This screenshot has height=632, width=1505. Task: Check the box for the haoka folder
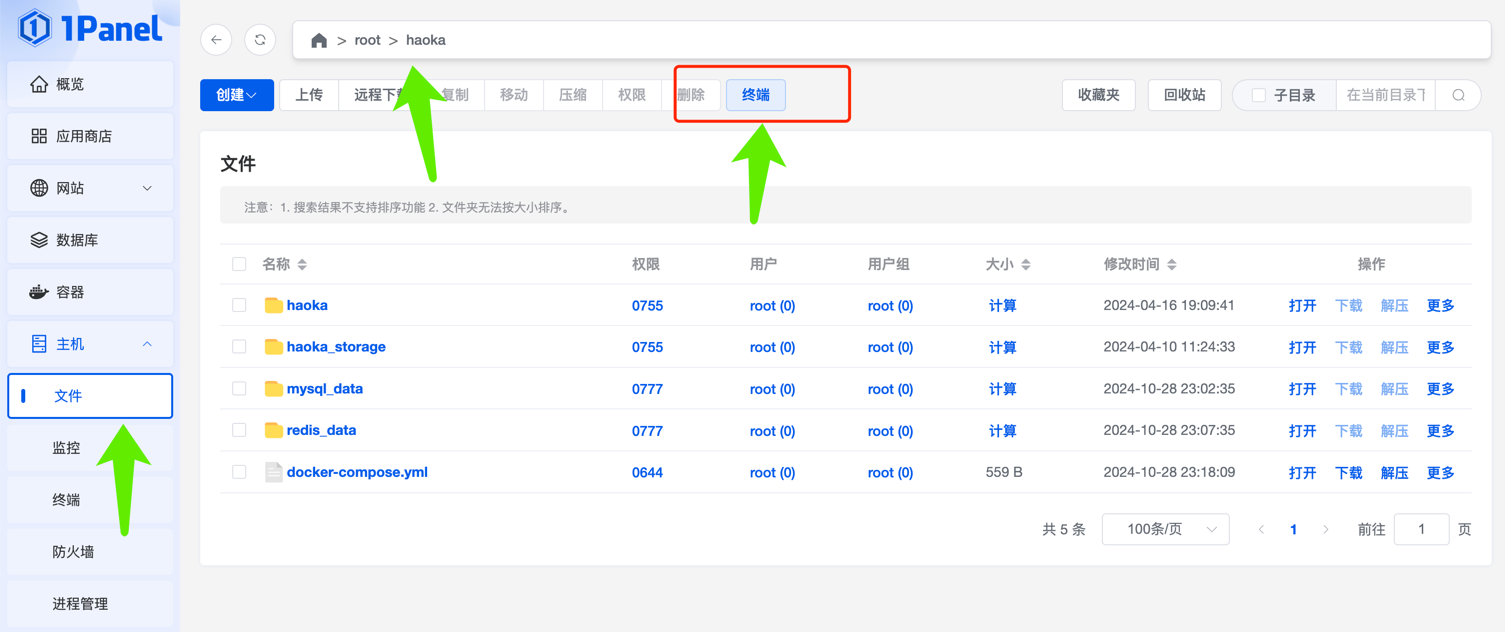tap(239, 305)
